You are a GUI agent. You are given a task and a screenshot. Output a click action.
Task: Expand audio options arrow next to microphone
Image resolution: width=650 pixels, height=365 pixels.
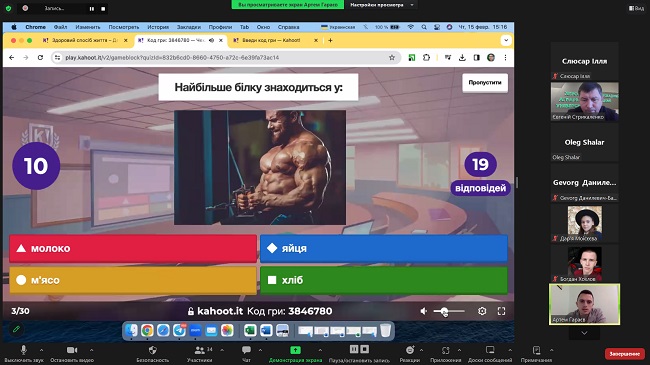coord(41,350)
